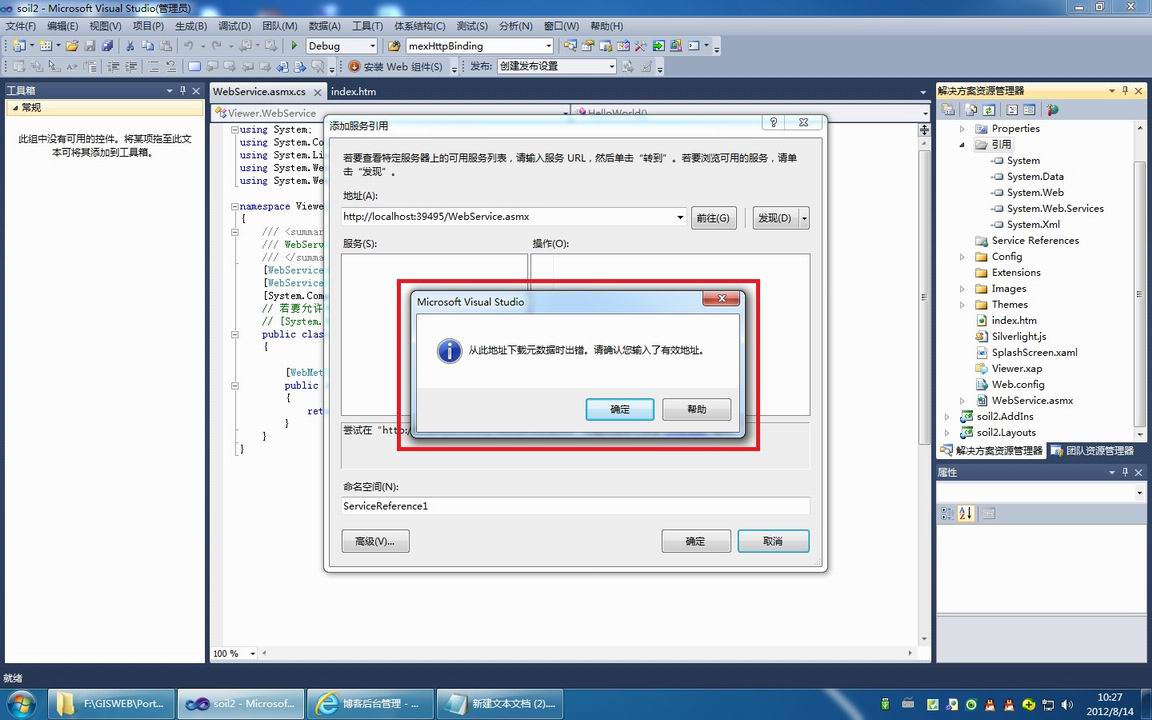1152x720 pixels.
Task: Start debugging with the green play icon
Action: pyautogui.click(x=294, y=46)
